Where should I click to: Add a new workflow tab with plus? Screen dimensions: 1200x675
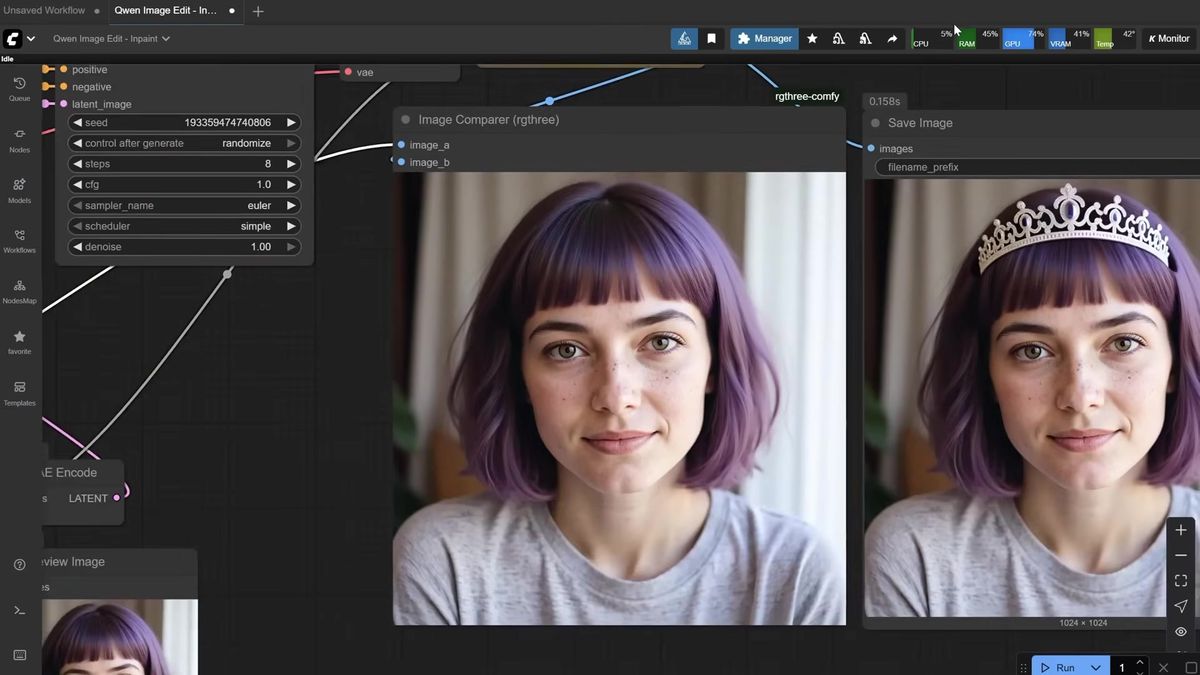tap(258, 11)
